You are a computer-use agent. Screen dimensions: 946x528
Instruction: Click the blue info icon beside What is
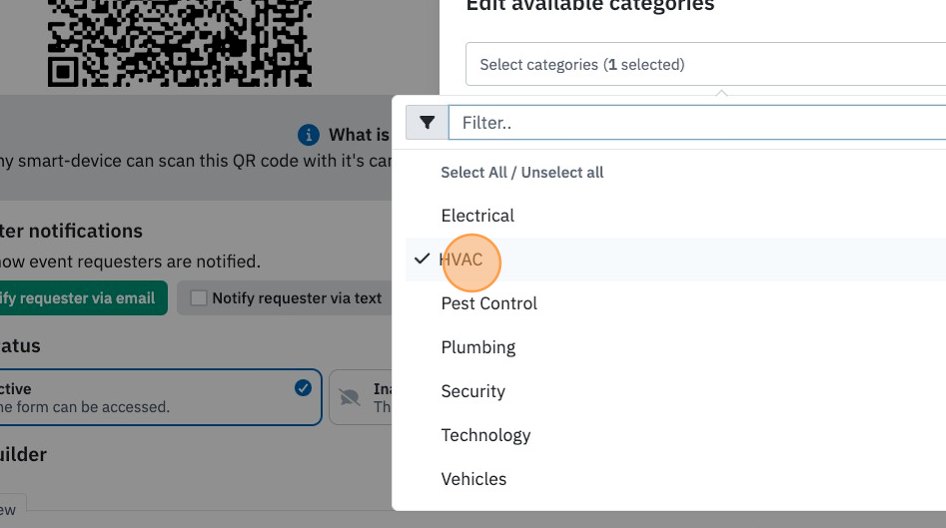tap(308, 135)
